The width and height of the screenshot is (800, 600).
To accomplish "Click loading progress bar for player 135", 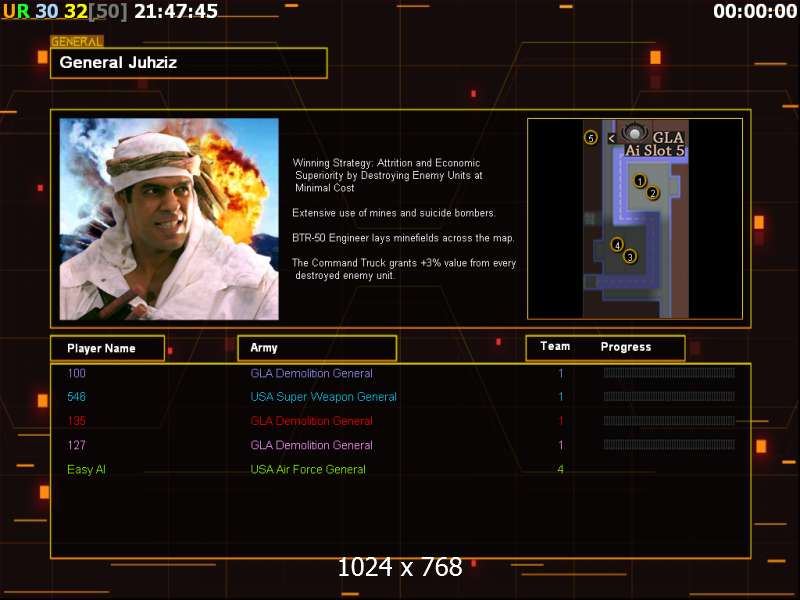I will point(669,420).
